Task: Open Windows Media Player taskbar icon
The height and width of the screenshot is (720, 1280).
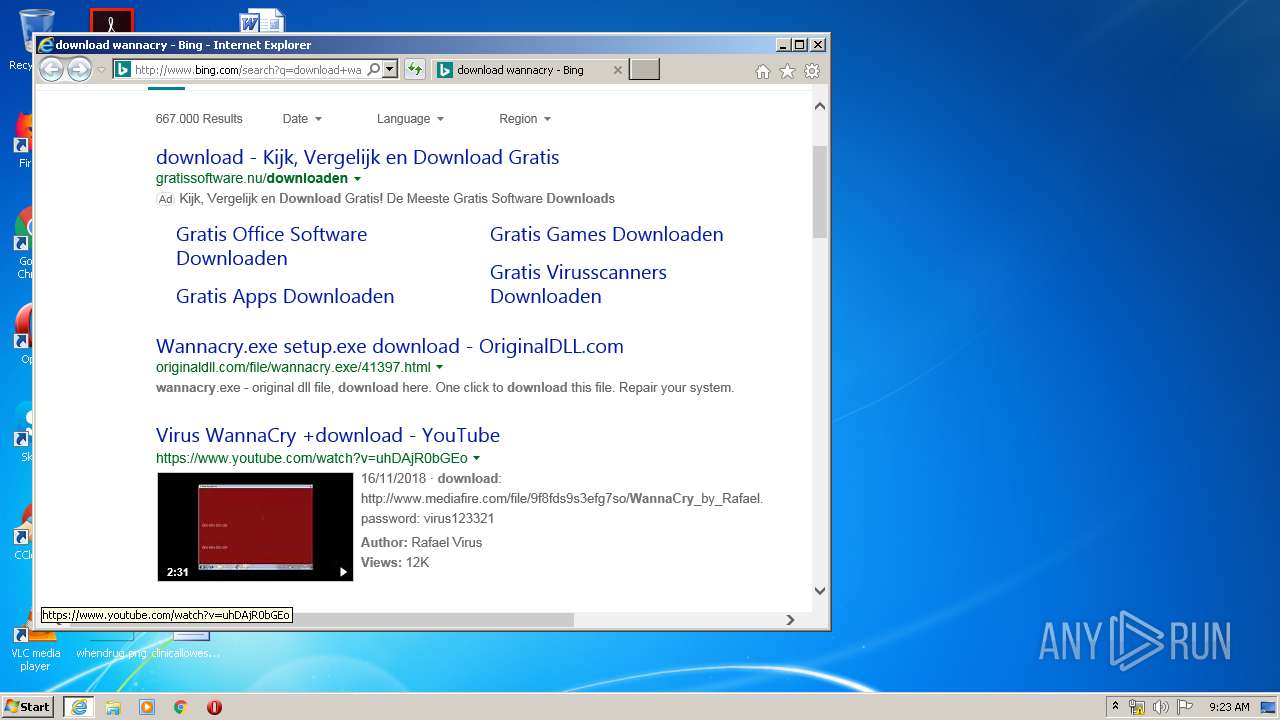Action: tap(147, 707)
